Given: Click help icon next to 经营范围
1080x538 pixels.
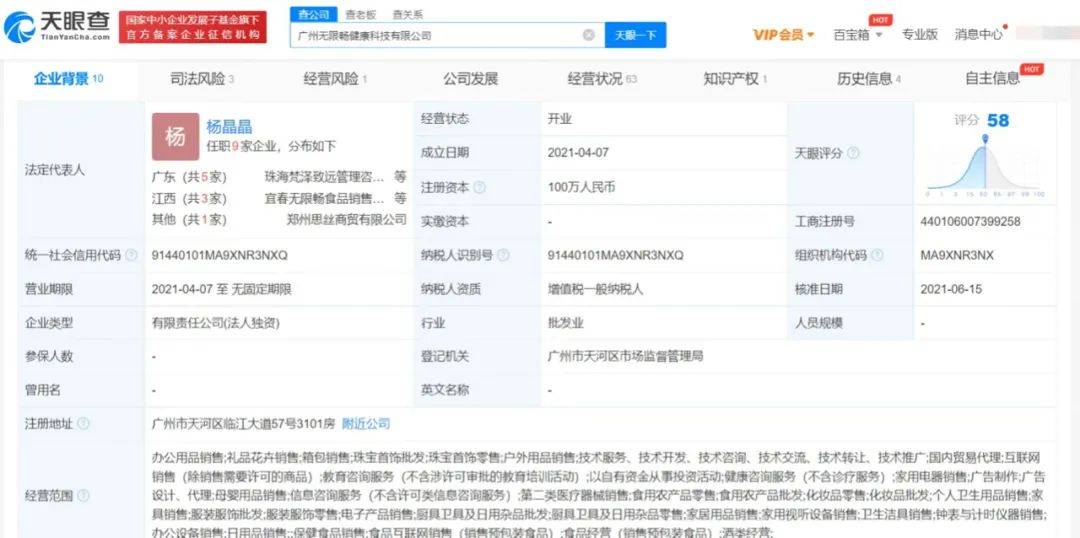Looking at the screenshot, I should click(x=83, y=495).
